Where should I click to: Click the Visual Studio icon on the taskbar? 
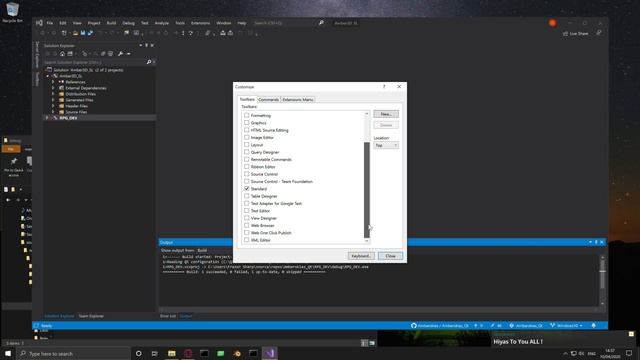[270, 353]
